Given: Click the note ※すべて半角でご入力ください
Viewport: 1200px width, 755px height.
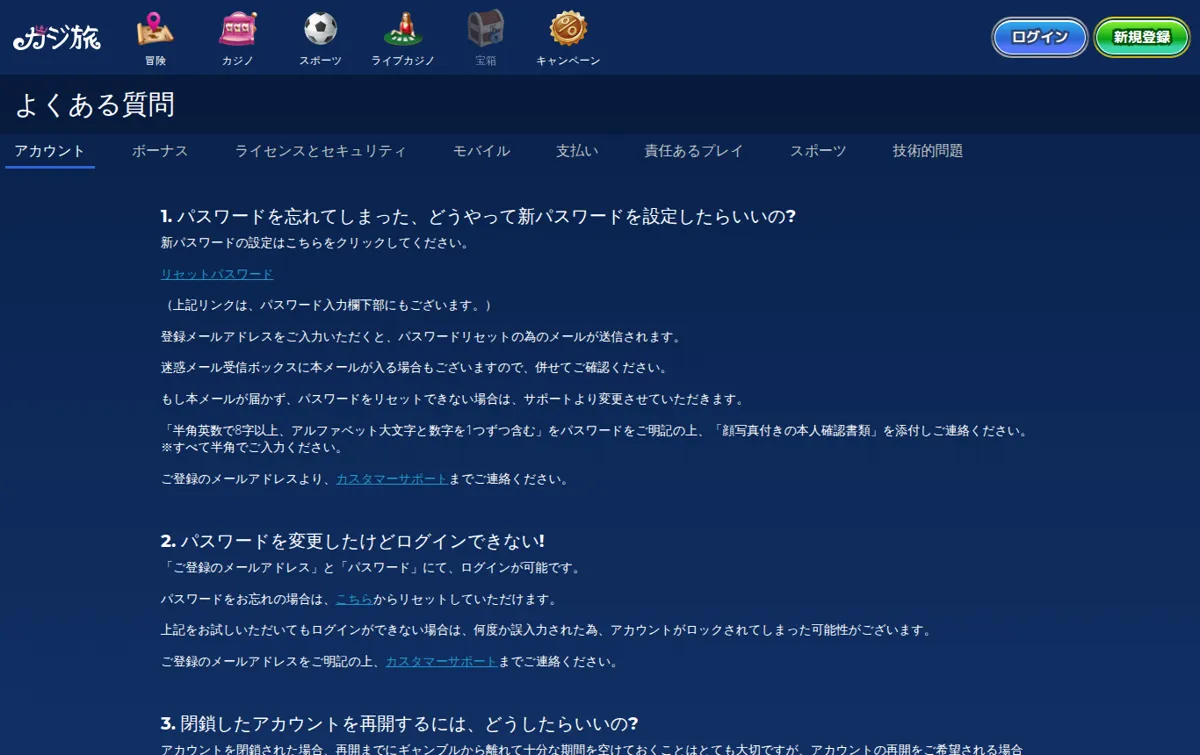Looking at the screenshot, I should [252, 448].
